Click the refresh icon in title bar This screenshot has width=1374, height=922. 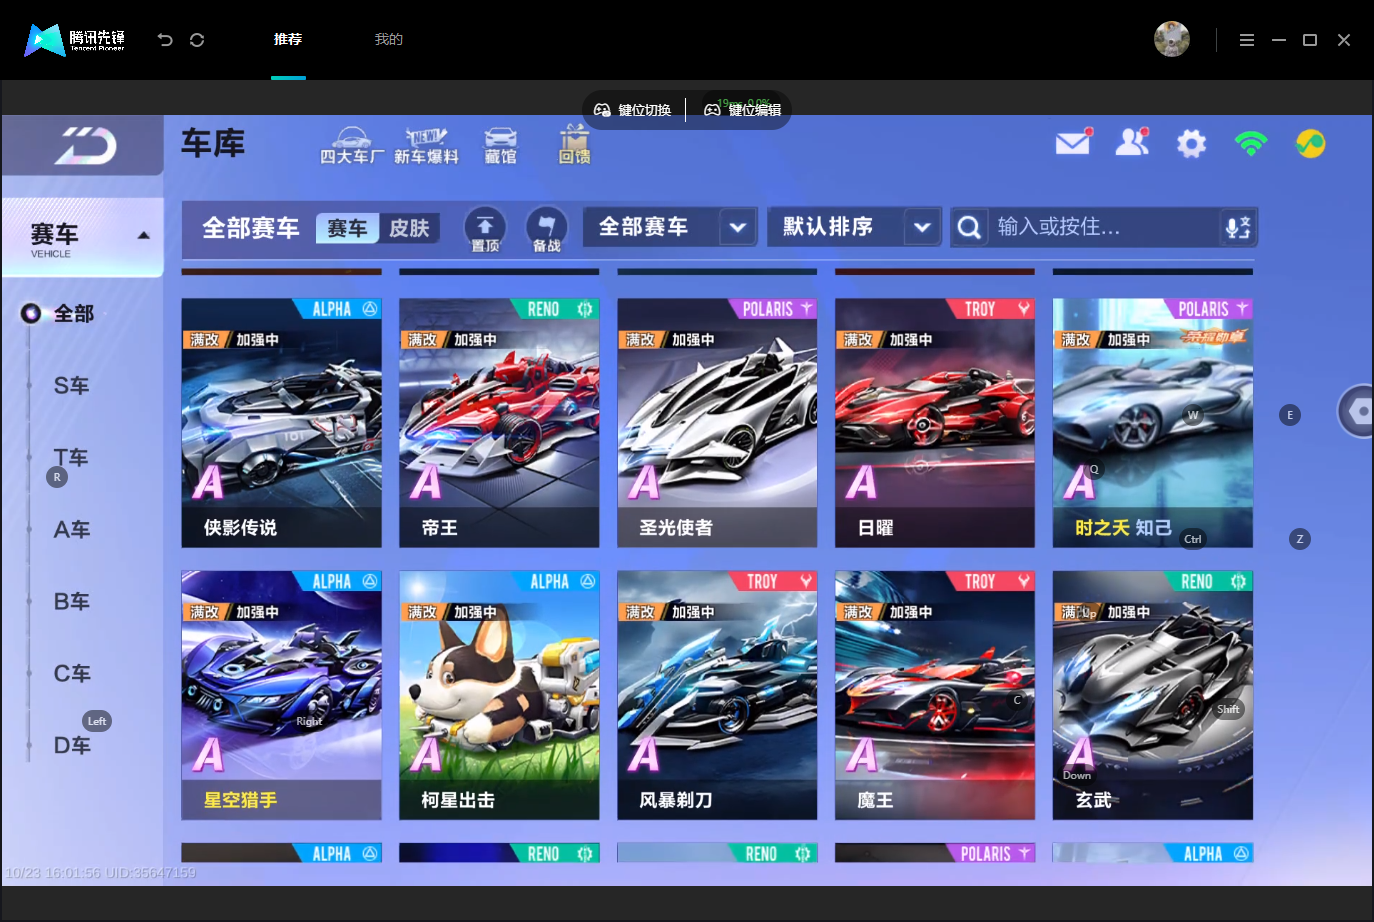[197, 40]
